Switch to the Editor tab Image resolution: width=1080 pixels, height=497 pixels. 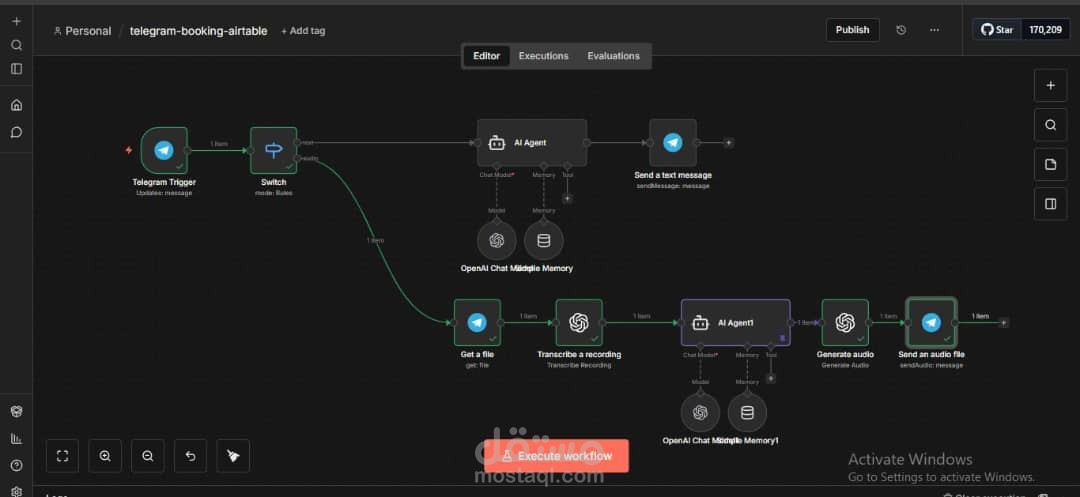click(486, 56)
